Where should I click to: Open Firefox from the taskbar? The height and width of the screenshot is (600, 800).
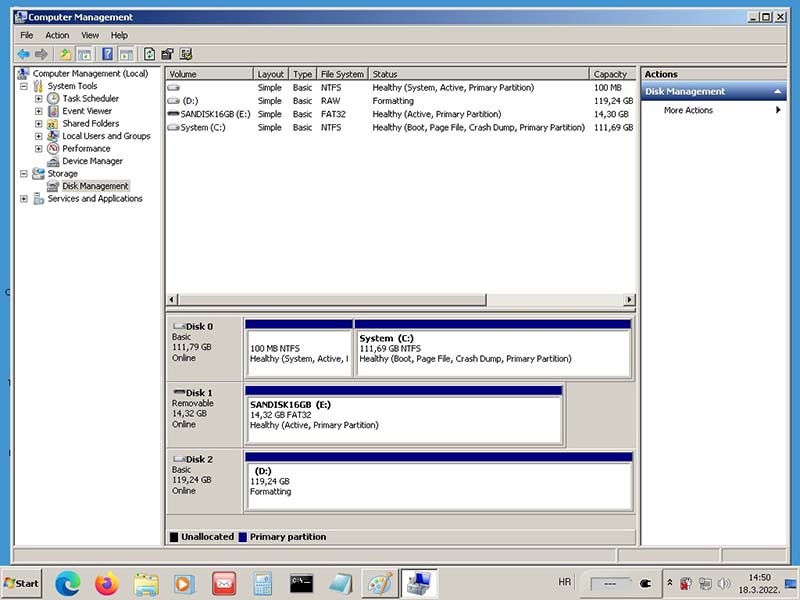(106, 582)
